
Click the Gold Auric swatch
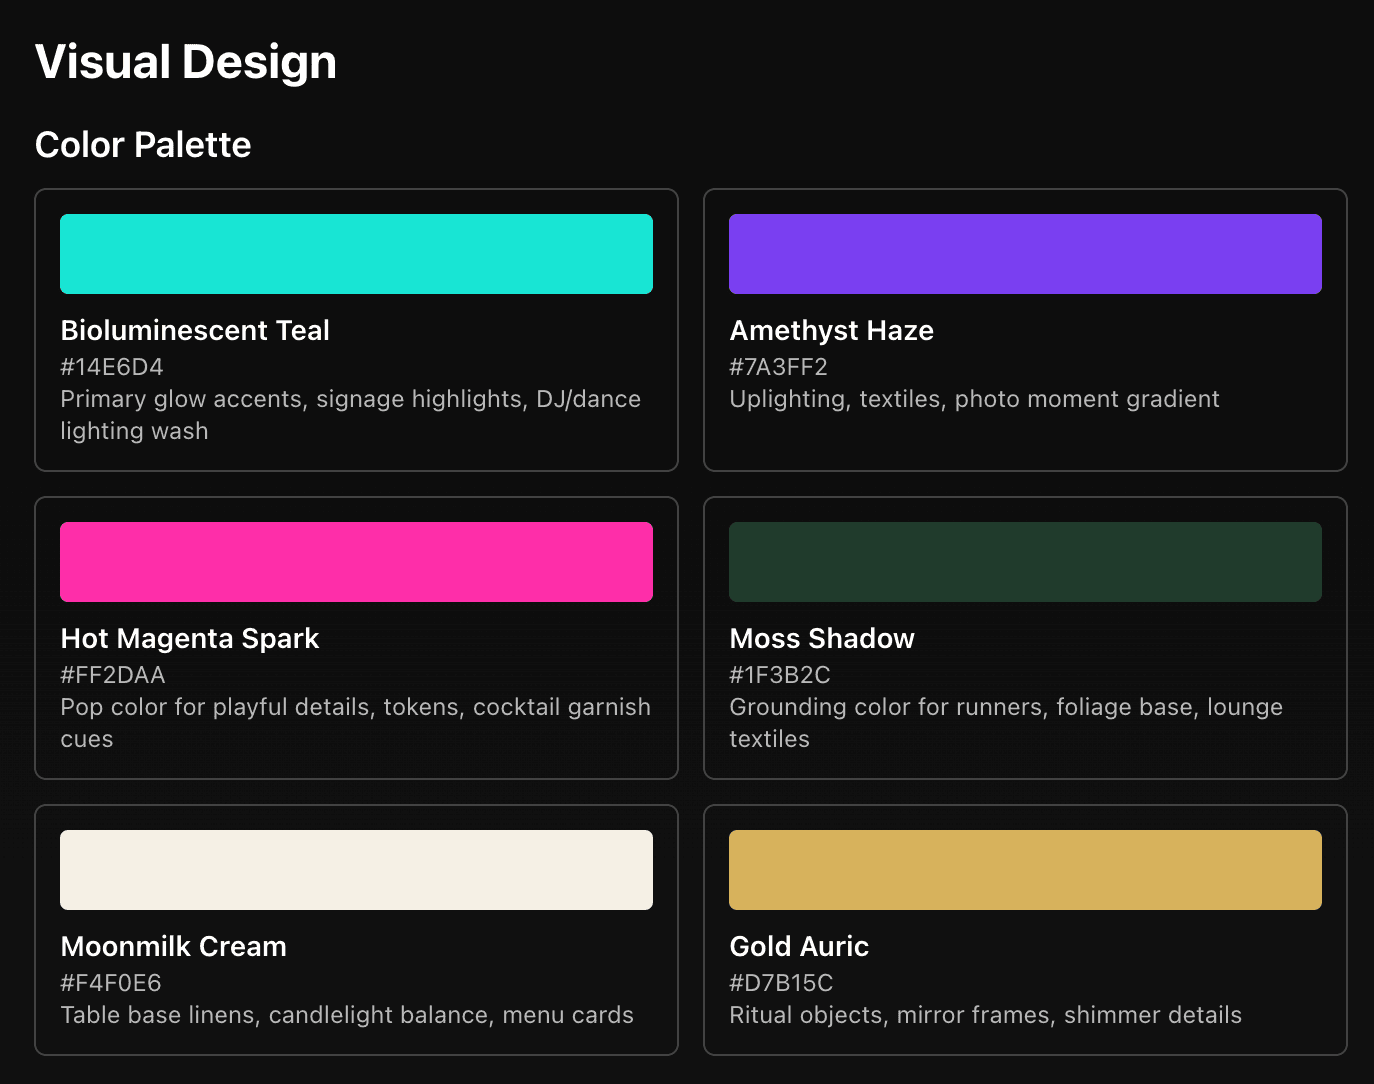pos(1024,869)
